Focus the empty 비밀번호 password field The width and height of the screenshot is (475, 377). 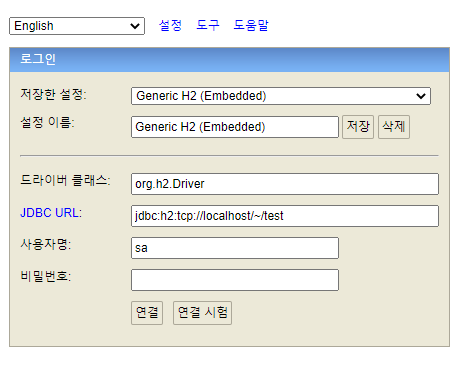click(235, 280)
